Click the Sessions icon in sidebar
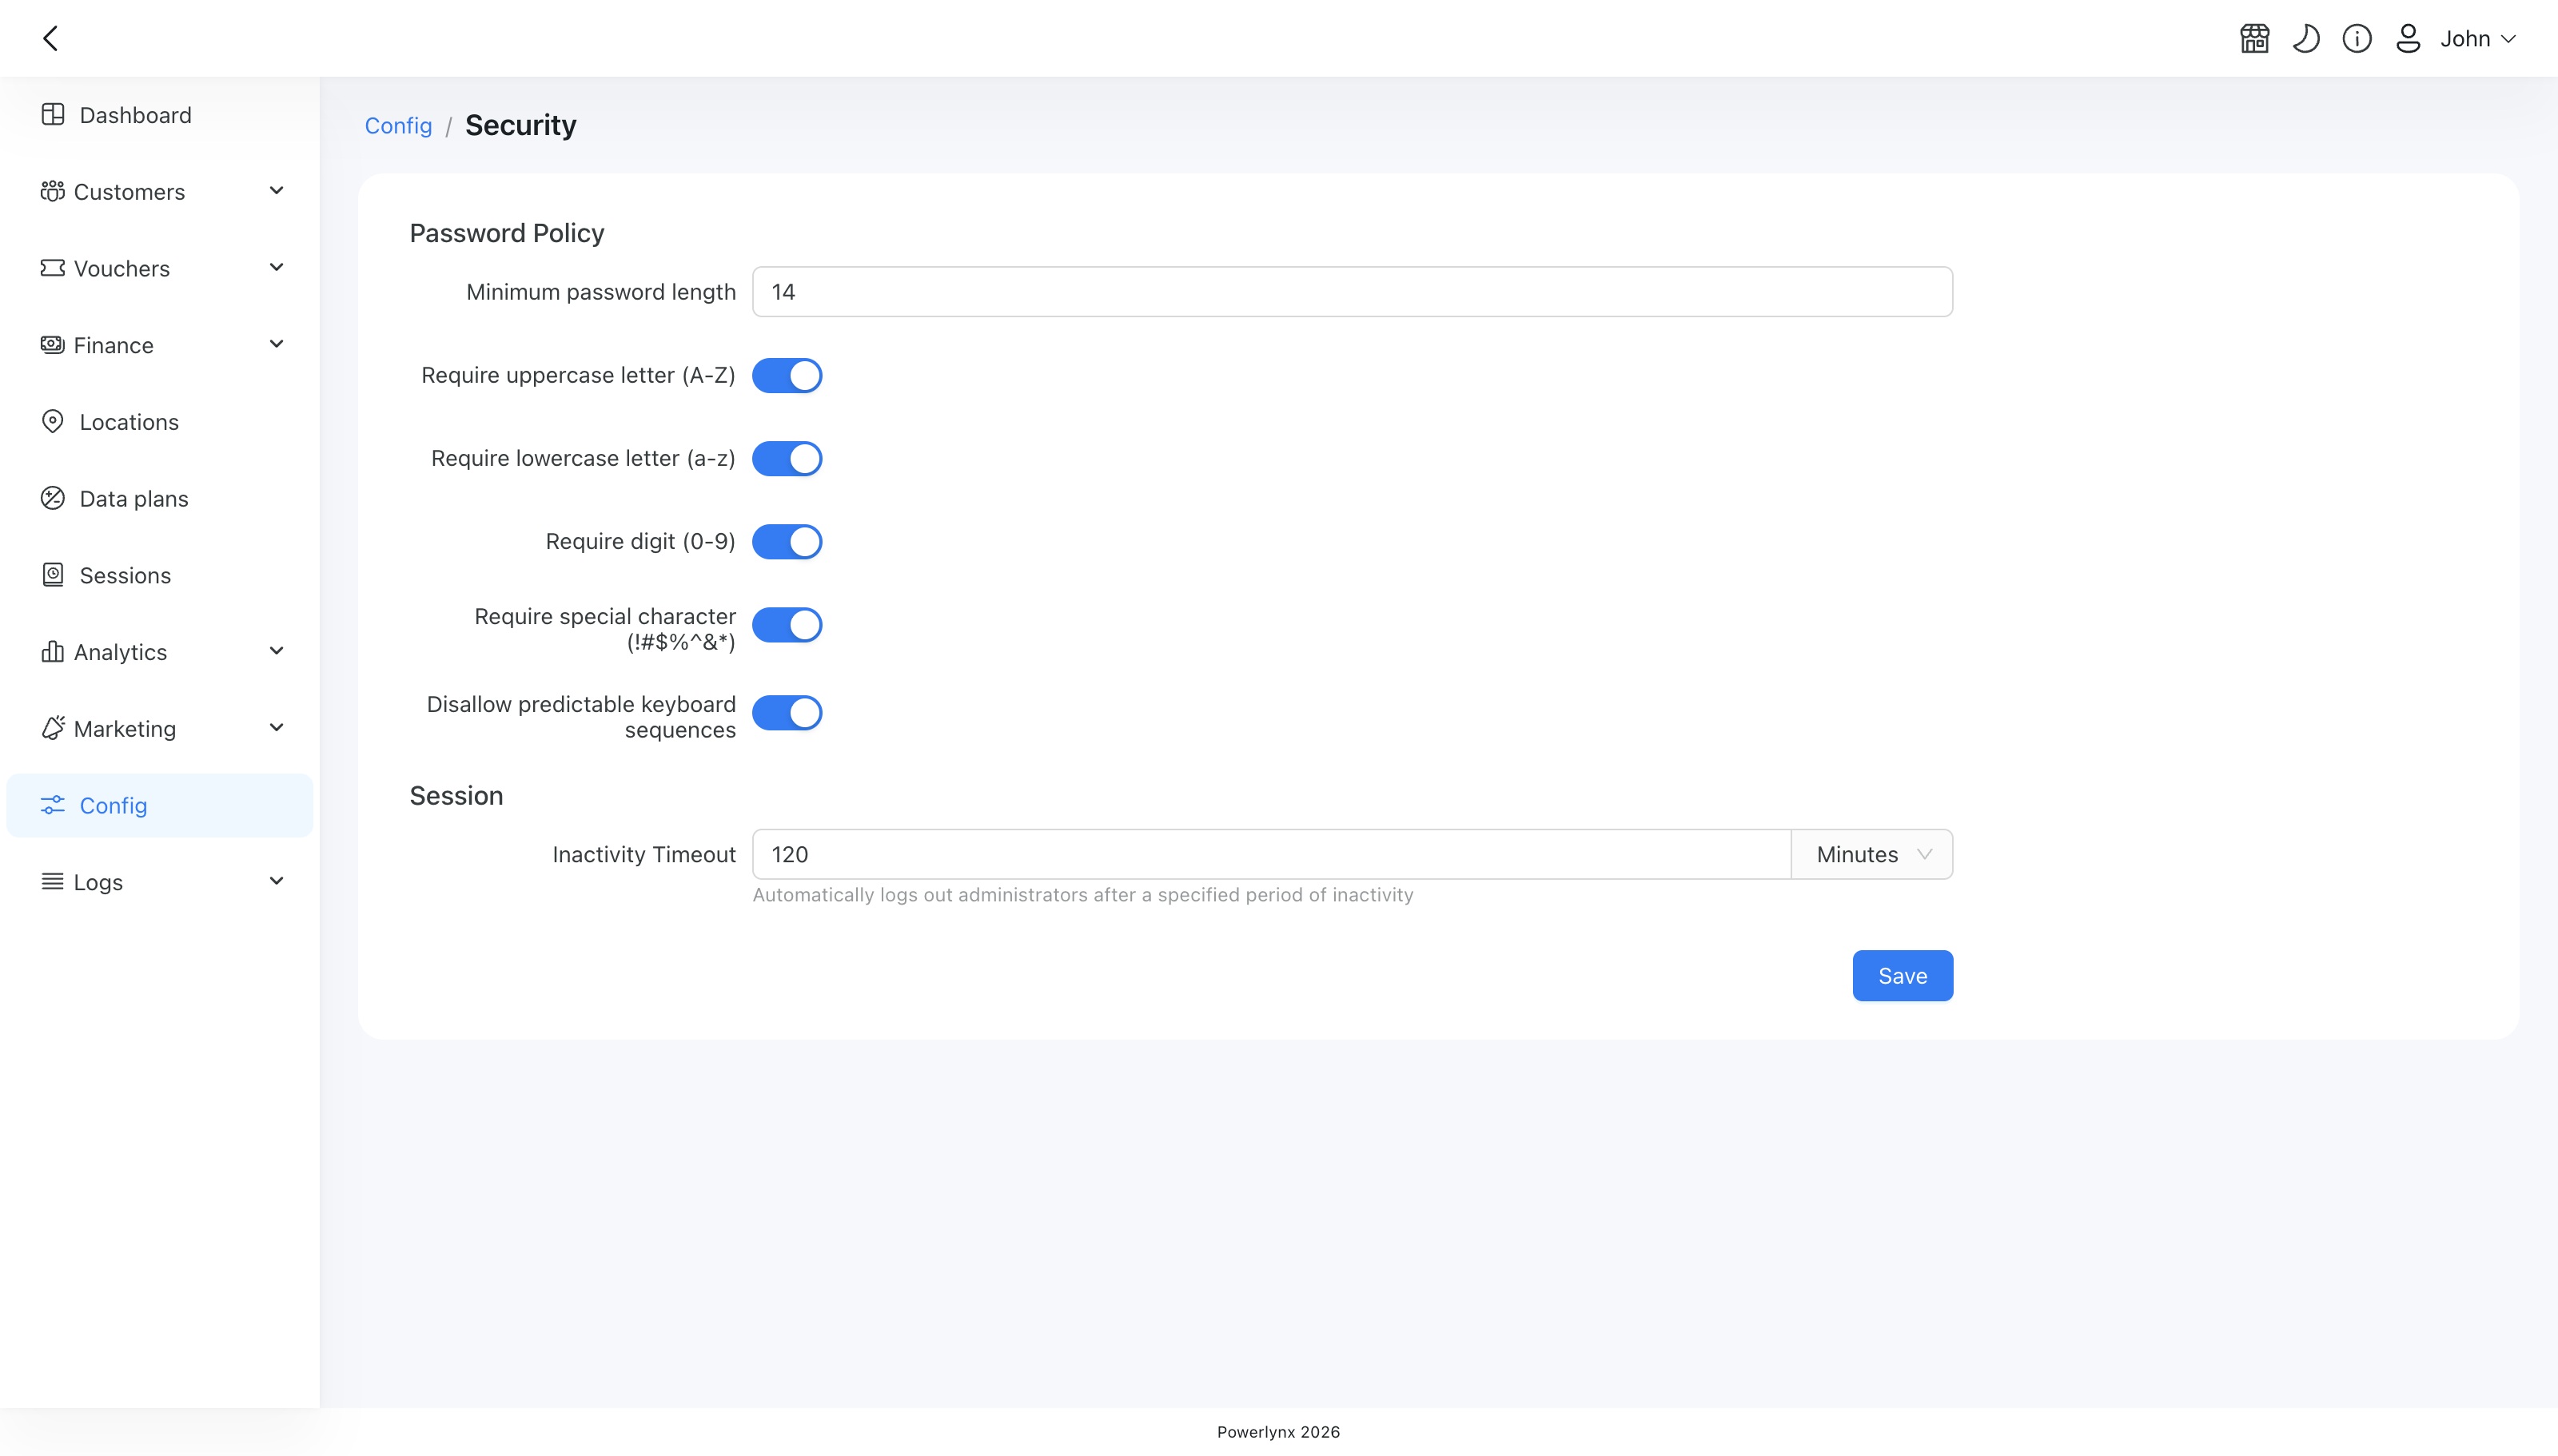This screenshot has width=2558, height=1456. coord(53,575)
